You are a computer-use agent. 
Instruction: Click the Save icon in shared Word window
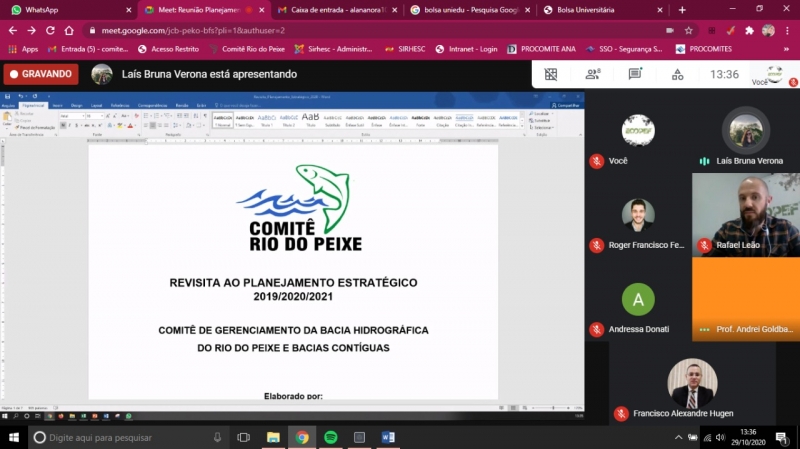point(8,96)
